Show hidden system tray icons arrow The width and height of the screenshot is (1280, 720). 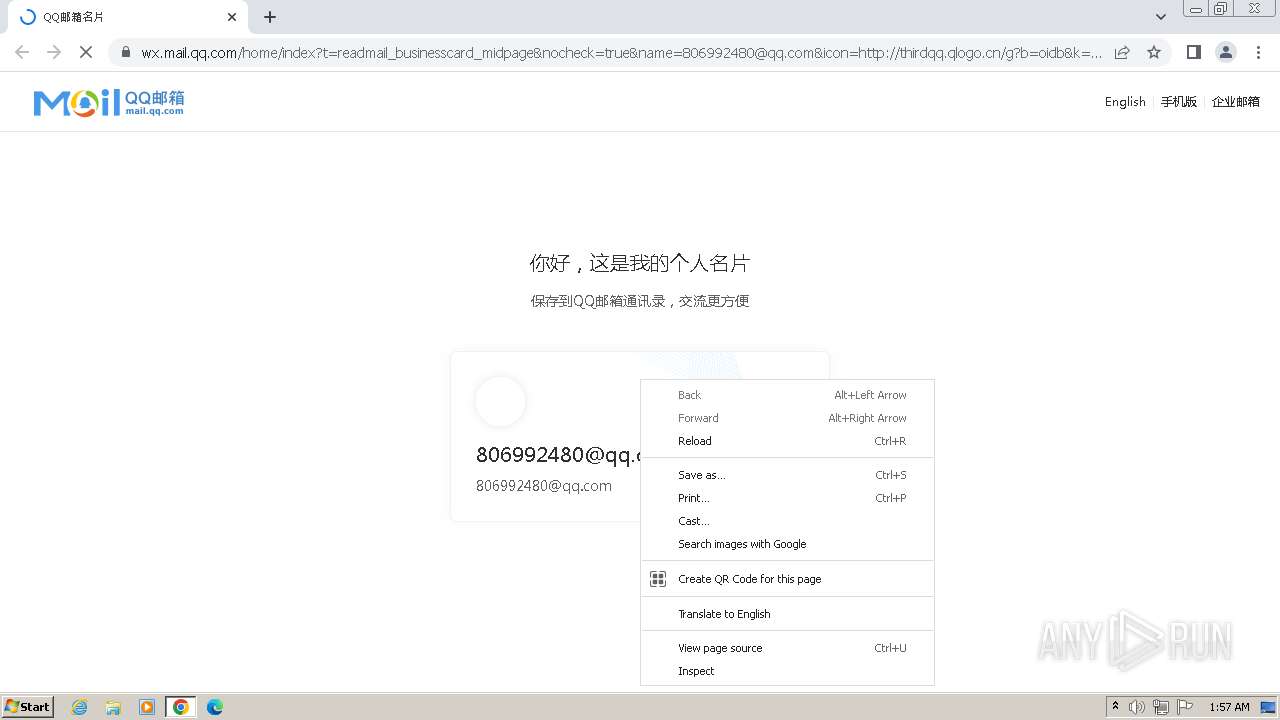click(1115, 707)
